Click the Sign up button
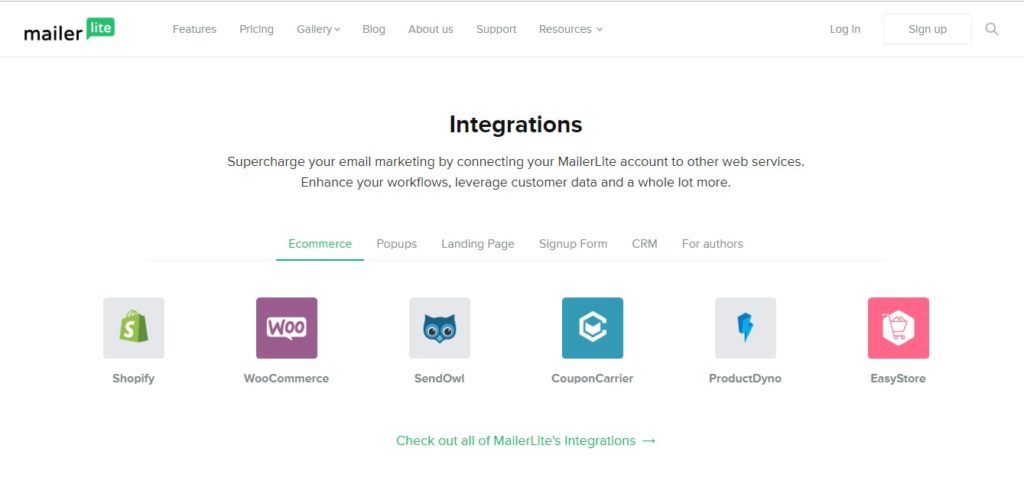This screenshot has width=1024, height=494. 927,29
